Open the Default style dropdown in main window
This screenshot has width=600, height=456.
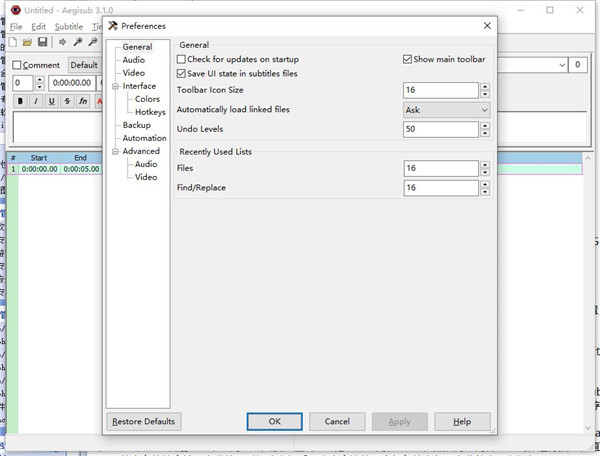click(x=85, y=65)
